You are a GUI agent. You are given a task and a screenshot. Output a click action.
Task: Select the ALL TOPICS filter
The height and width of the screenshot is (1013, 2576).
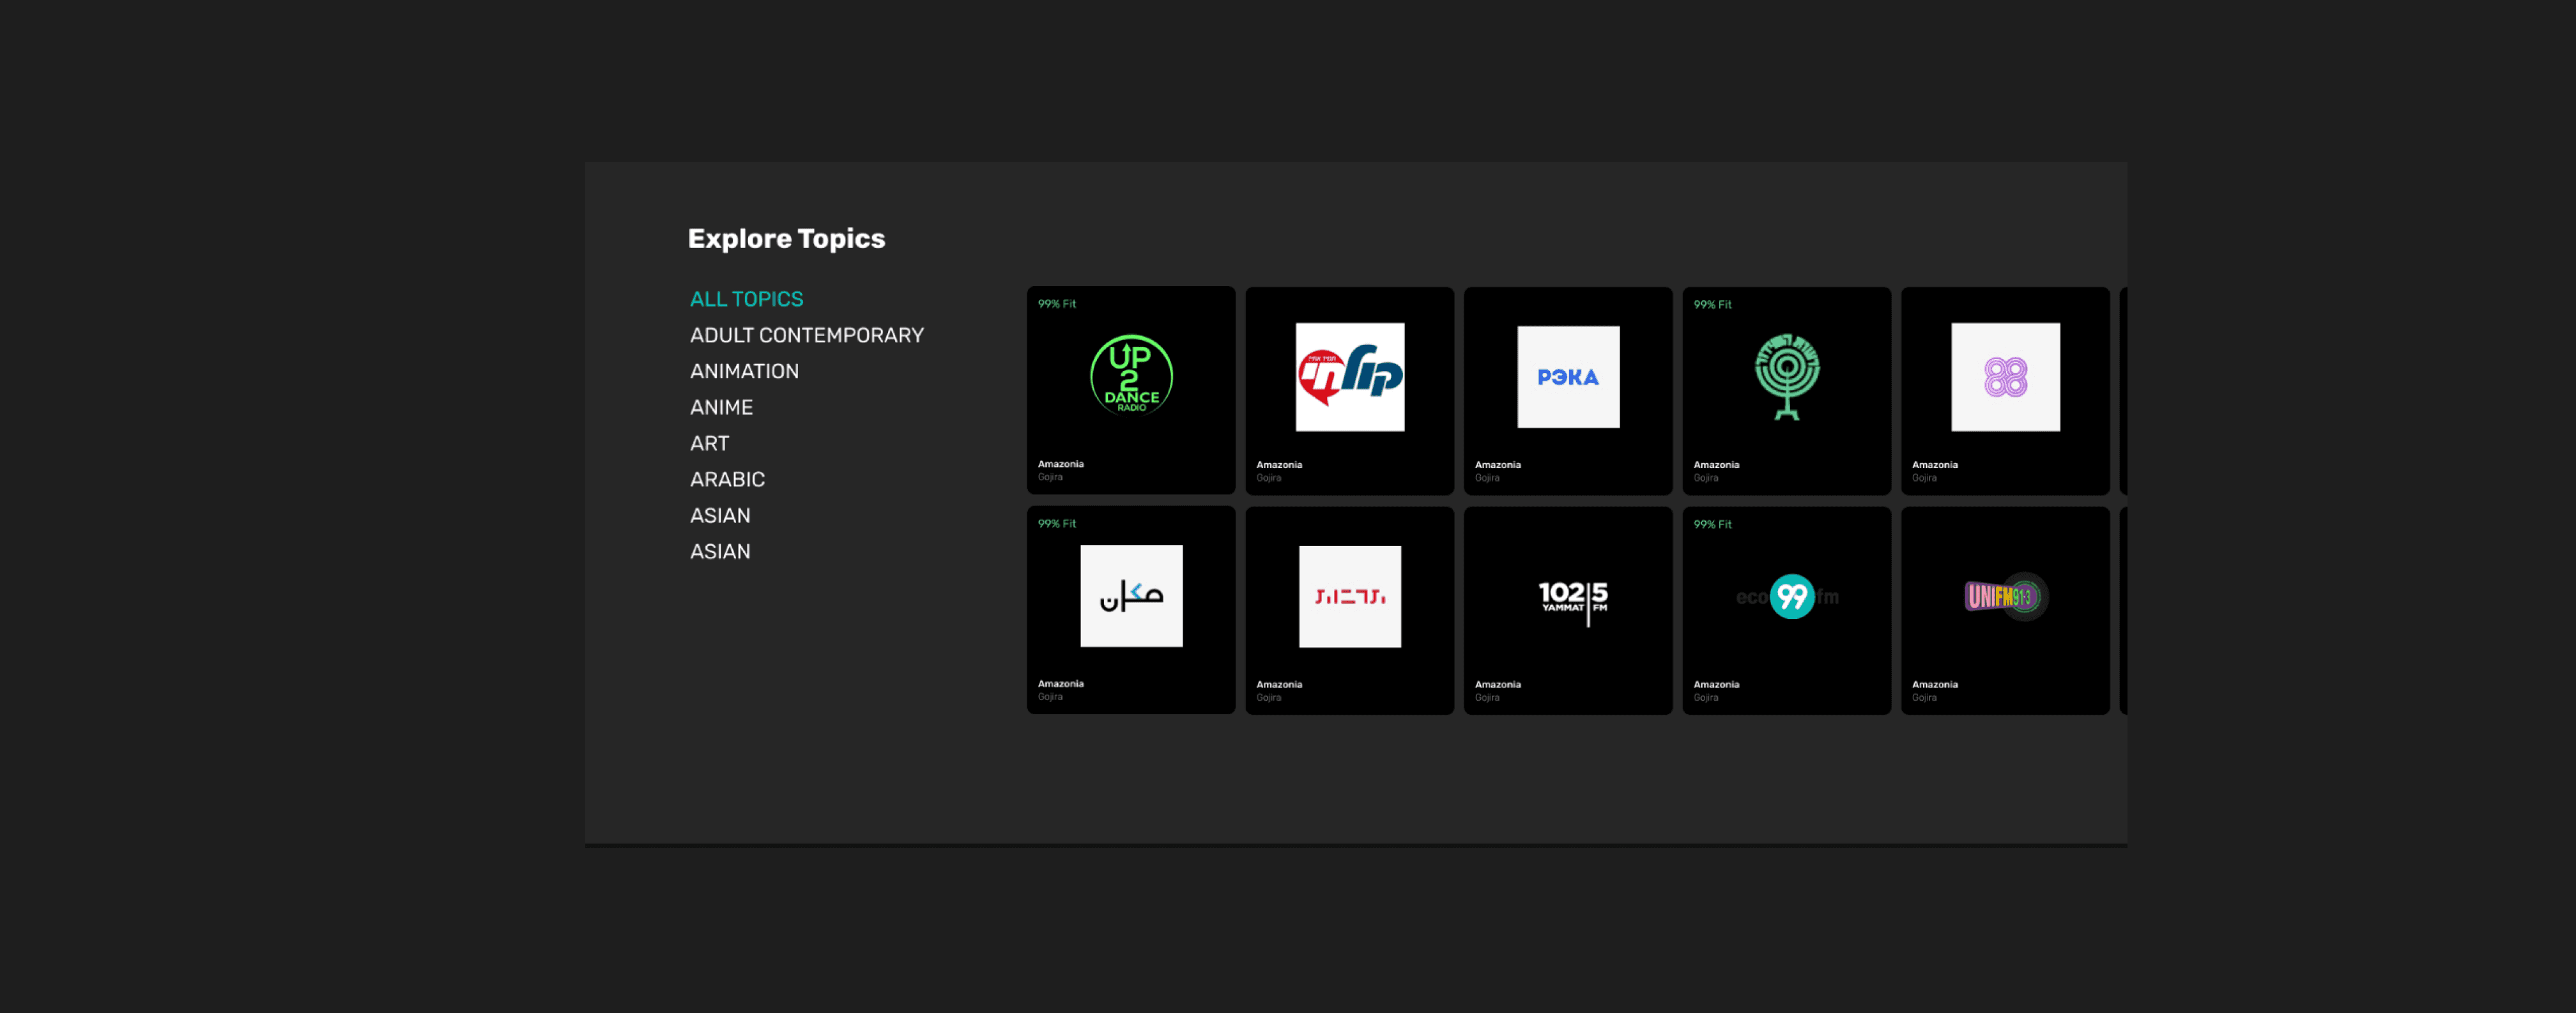746,299
